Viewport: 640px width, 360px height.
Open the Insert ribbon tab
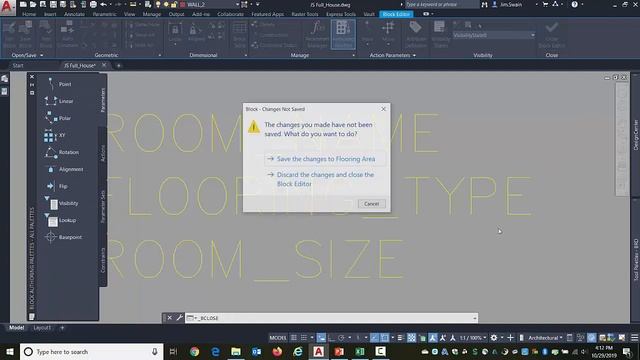[x=50, y=14]
